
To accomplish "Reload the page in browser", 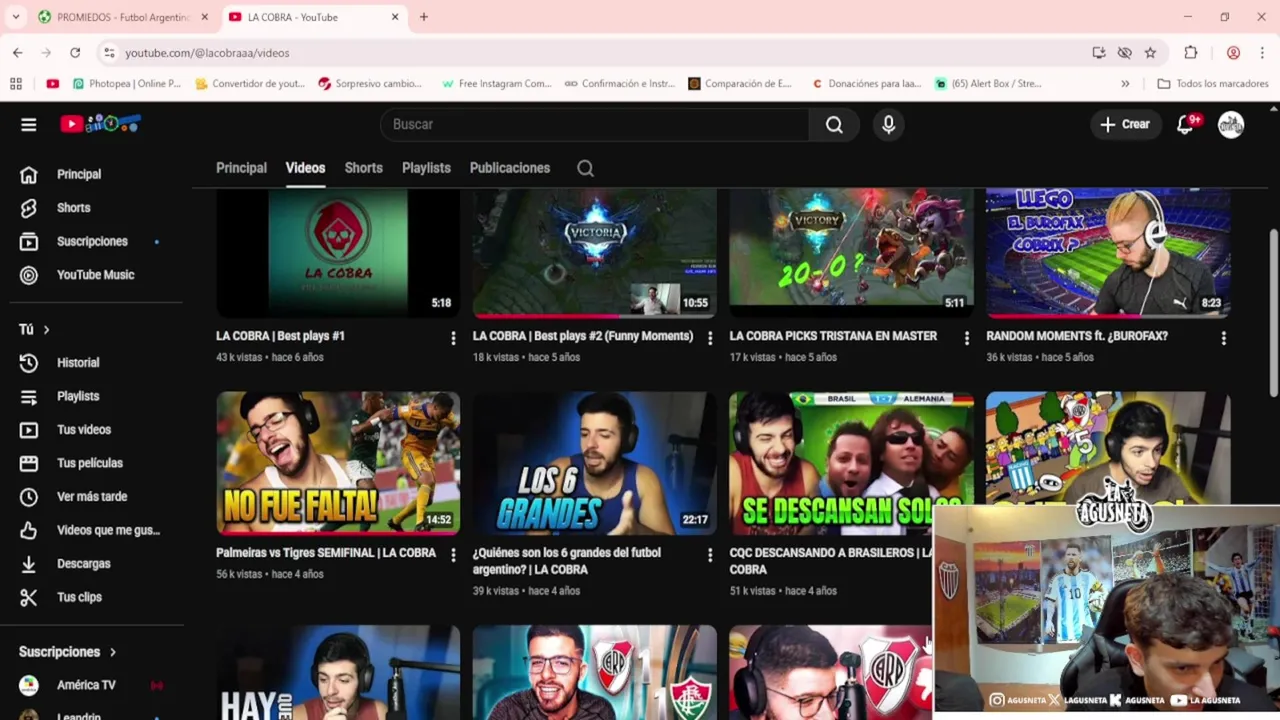I will 75,53.
